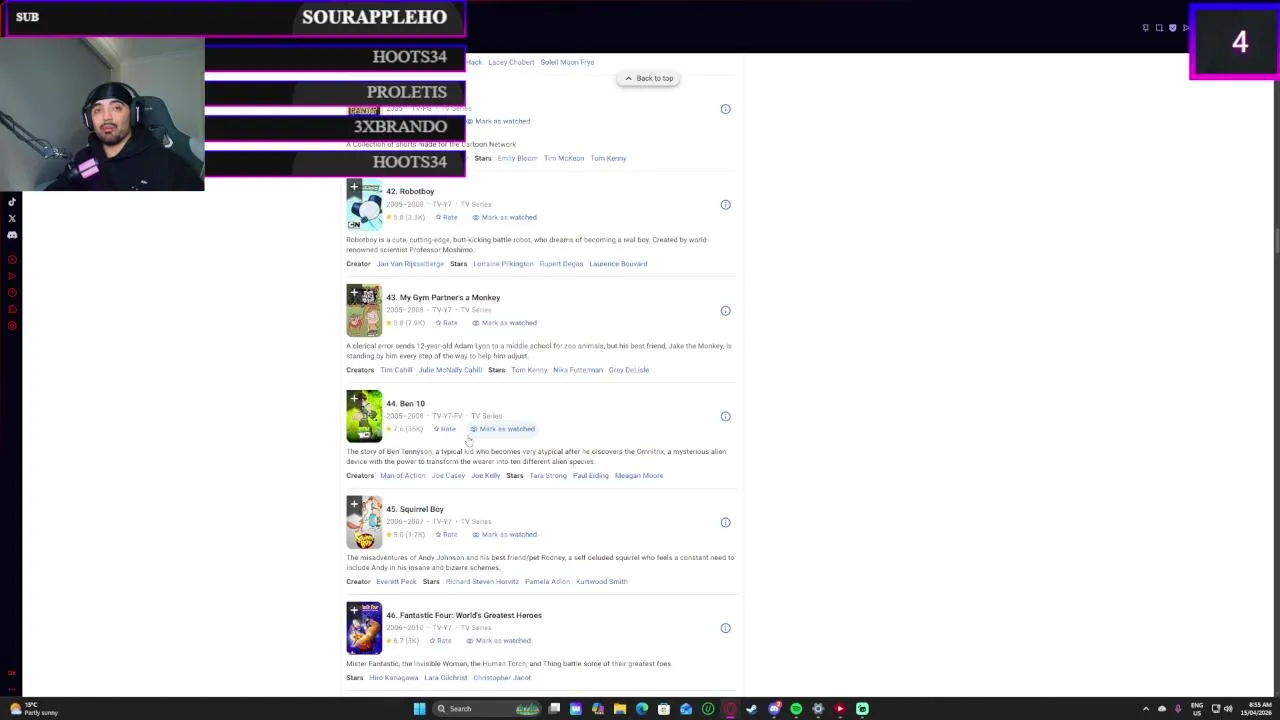Mark Ben 10 as watched

point(503,429)
